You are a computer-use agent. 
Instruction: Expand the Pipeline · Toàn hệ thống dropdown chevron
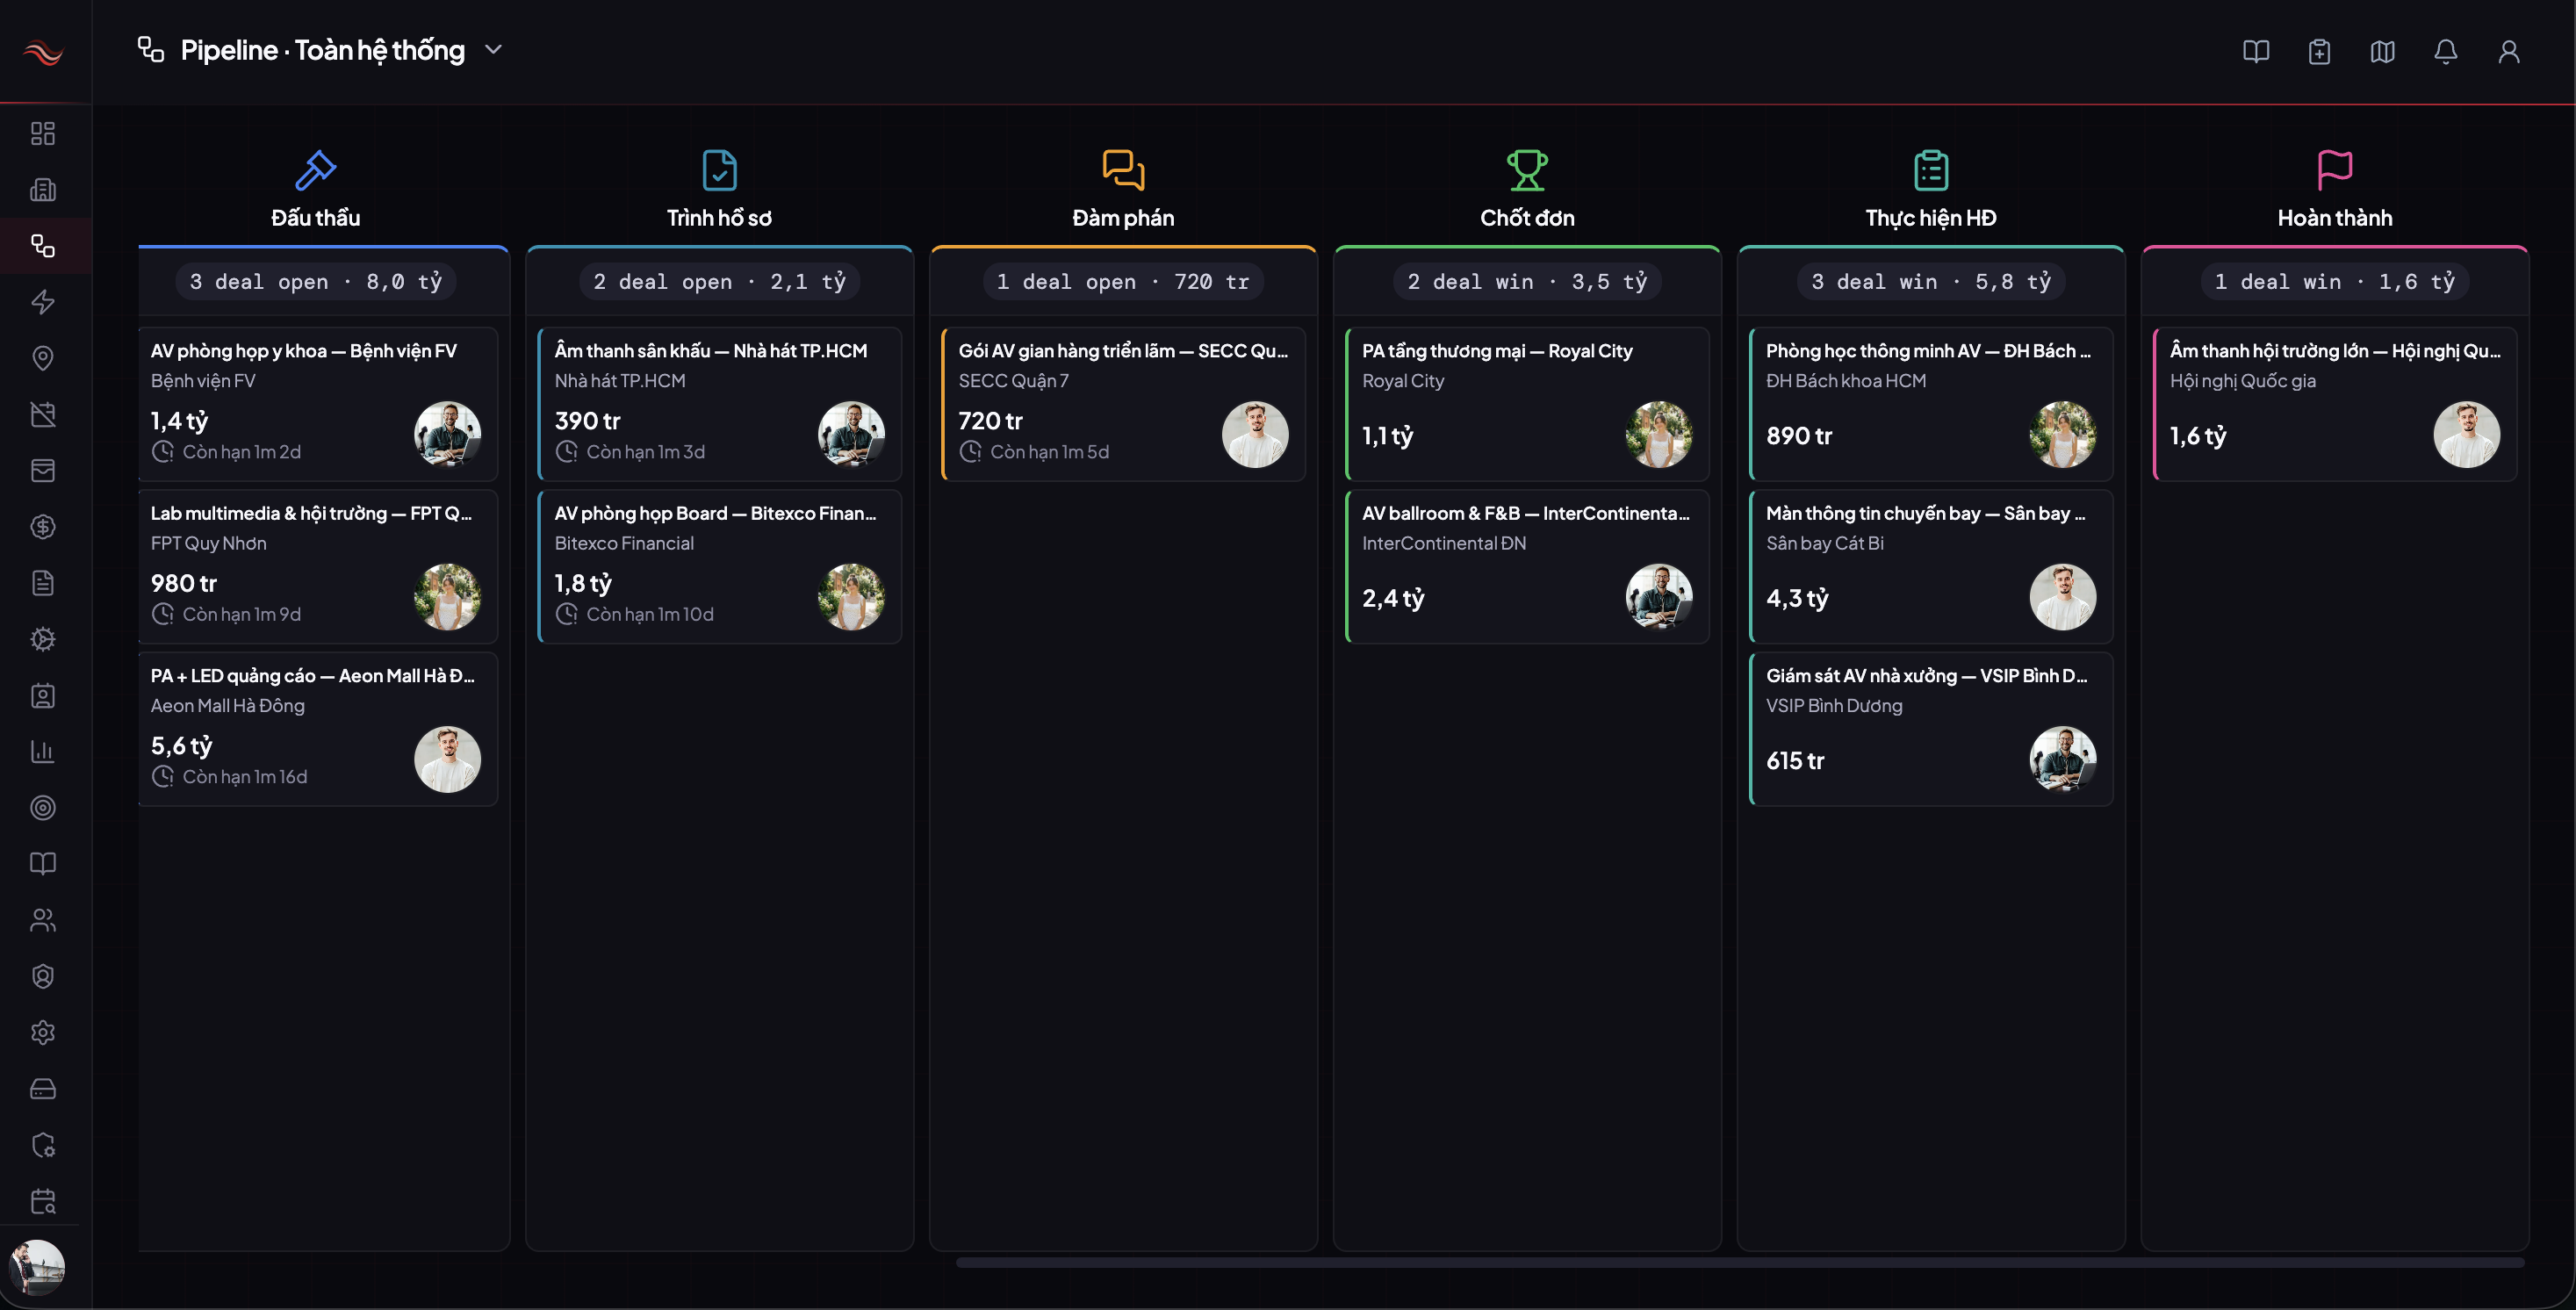[x=493, y=49]
